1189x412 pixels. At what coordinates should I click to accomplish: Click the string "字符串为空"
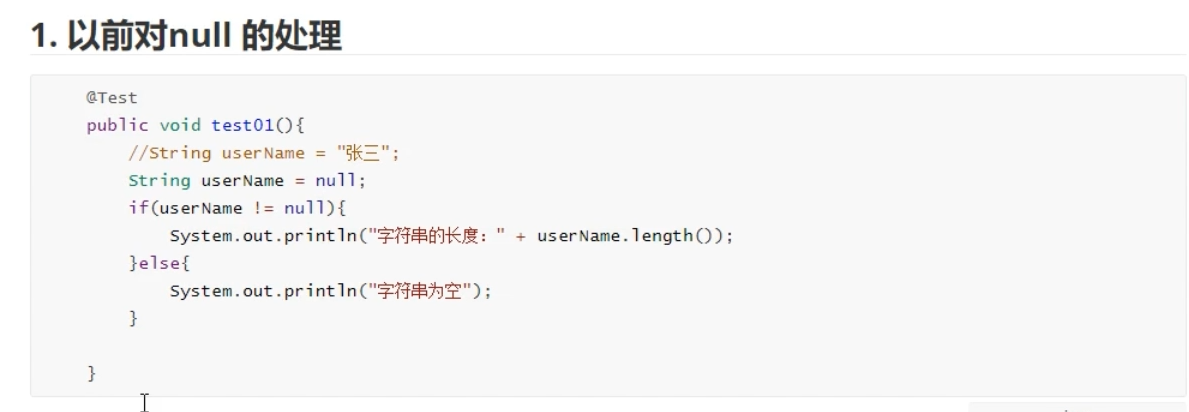point(423,291)
